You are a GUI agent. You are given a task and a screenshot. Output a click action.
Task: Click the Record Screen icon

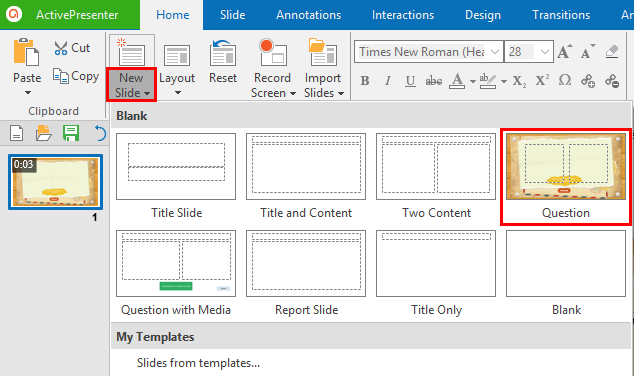coord(273,52)
